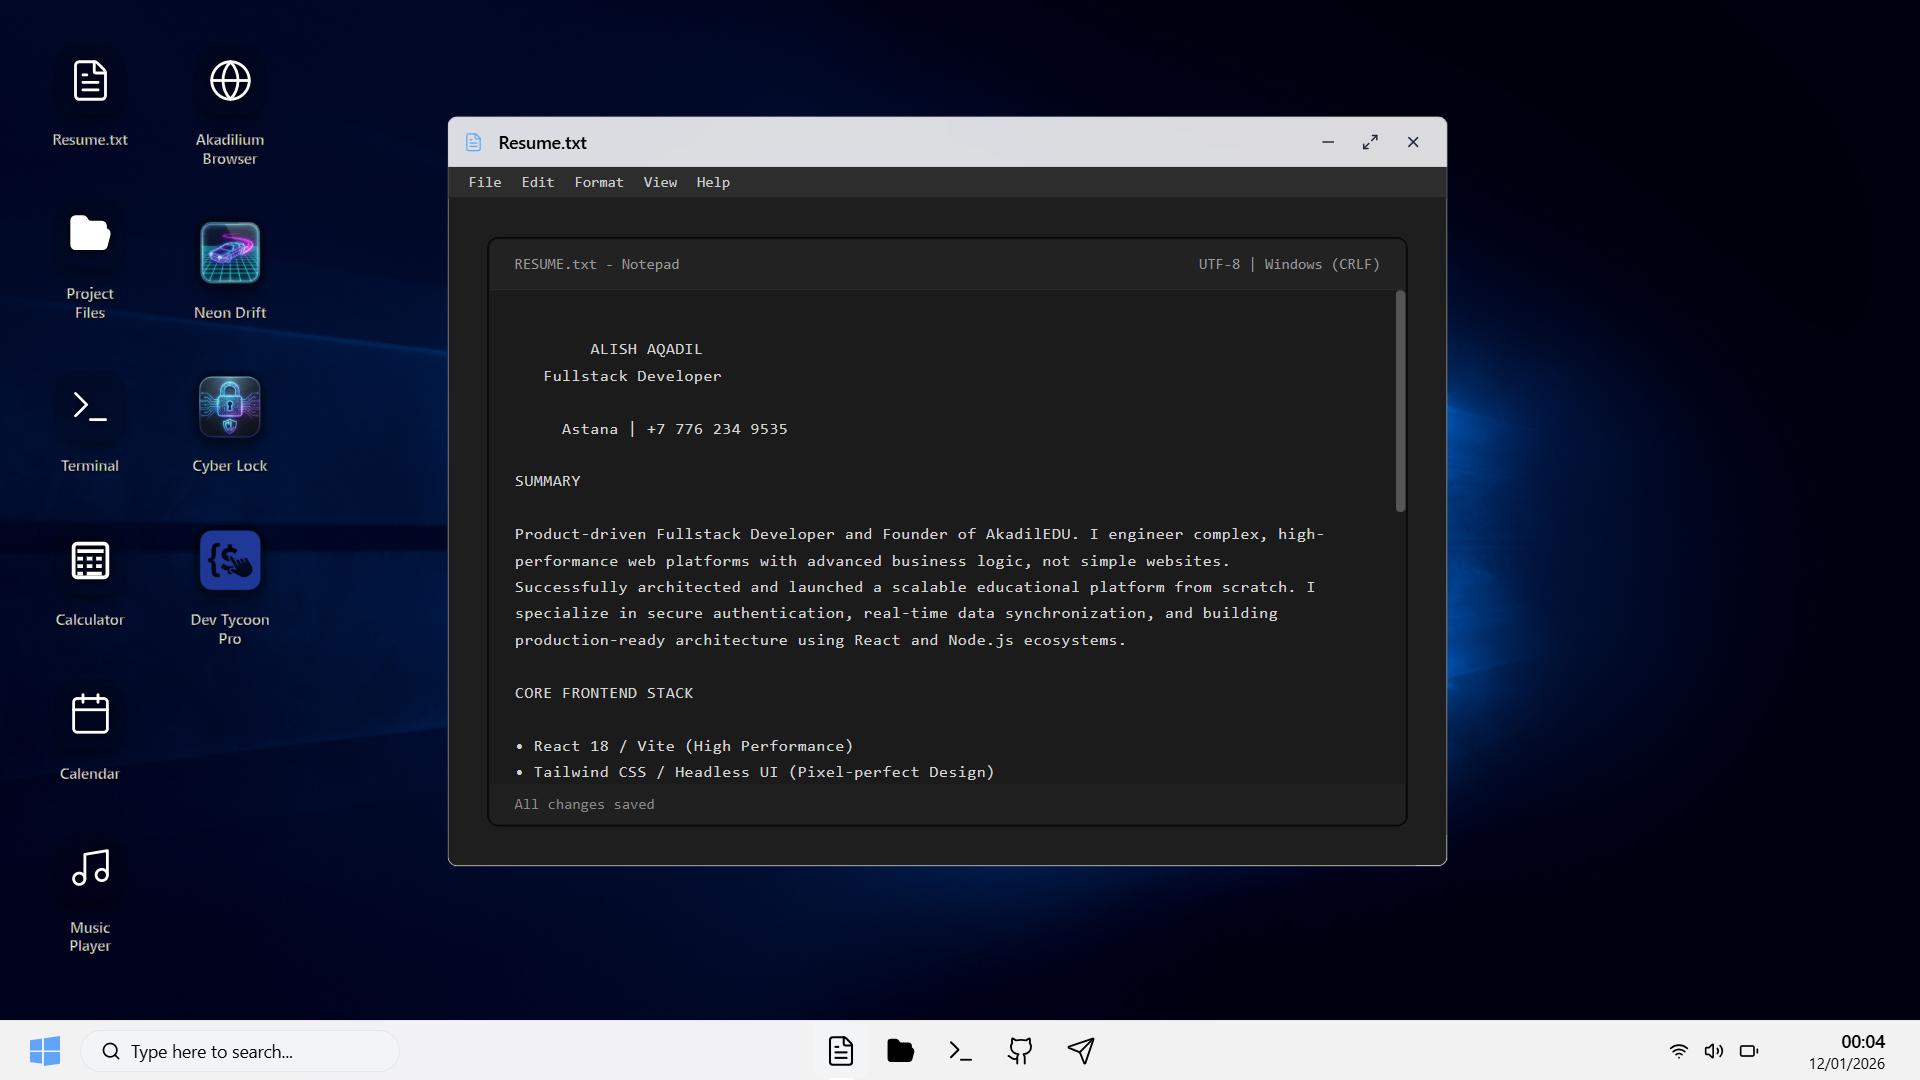Open the Format menu
1920x1080 pixels.
click(599, 182)
